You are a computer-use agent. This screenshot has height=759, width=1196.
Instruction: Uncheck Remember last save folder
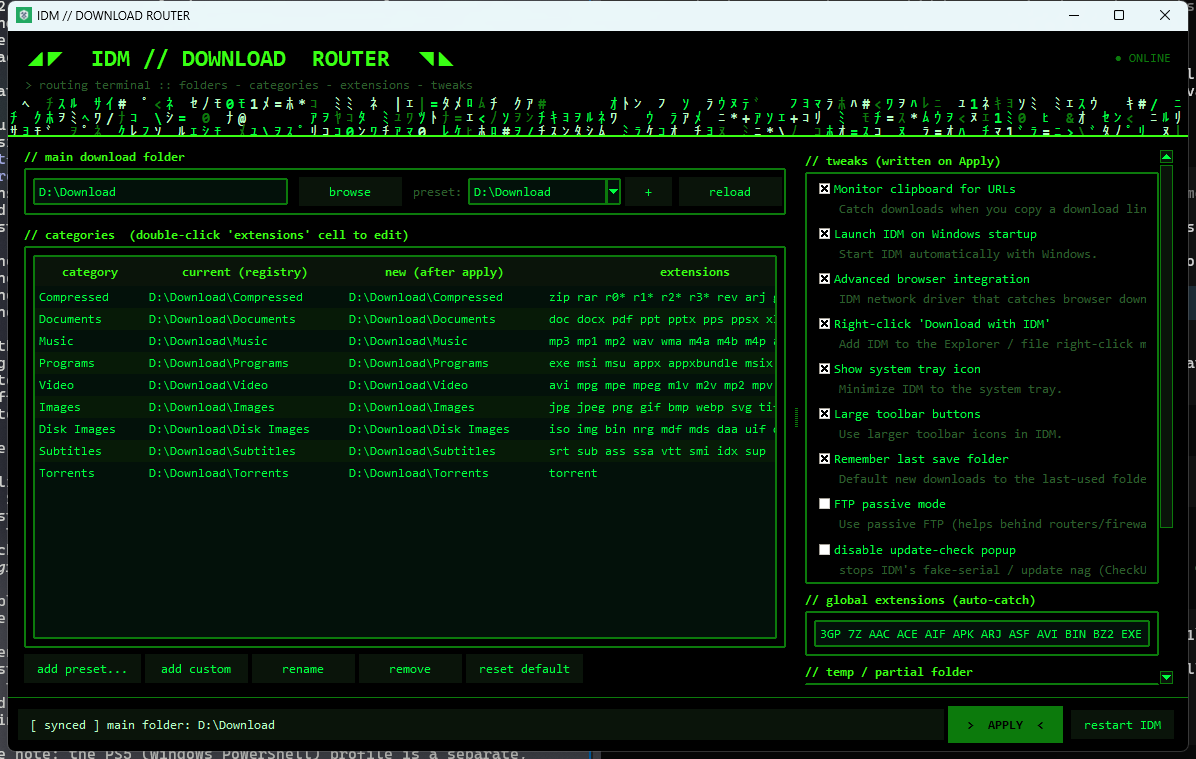coord(825,458)
